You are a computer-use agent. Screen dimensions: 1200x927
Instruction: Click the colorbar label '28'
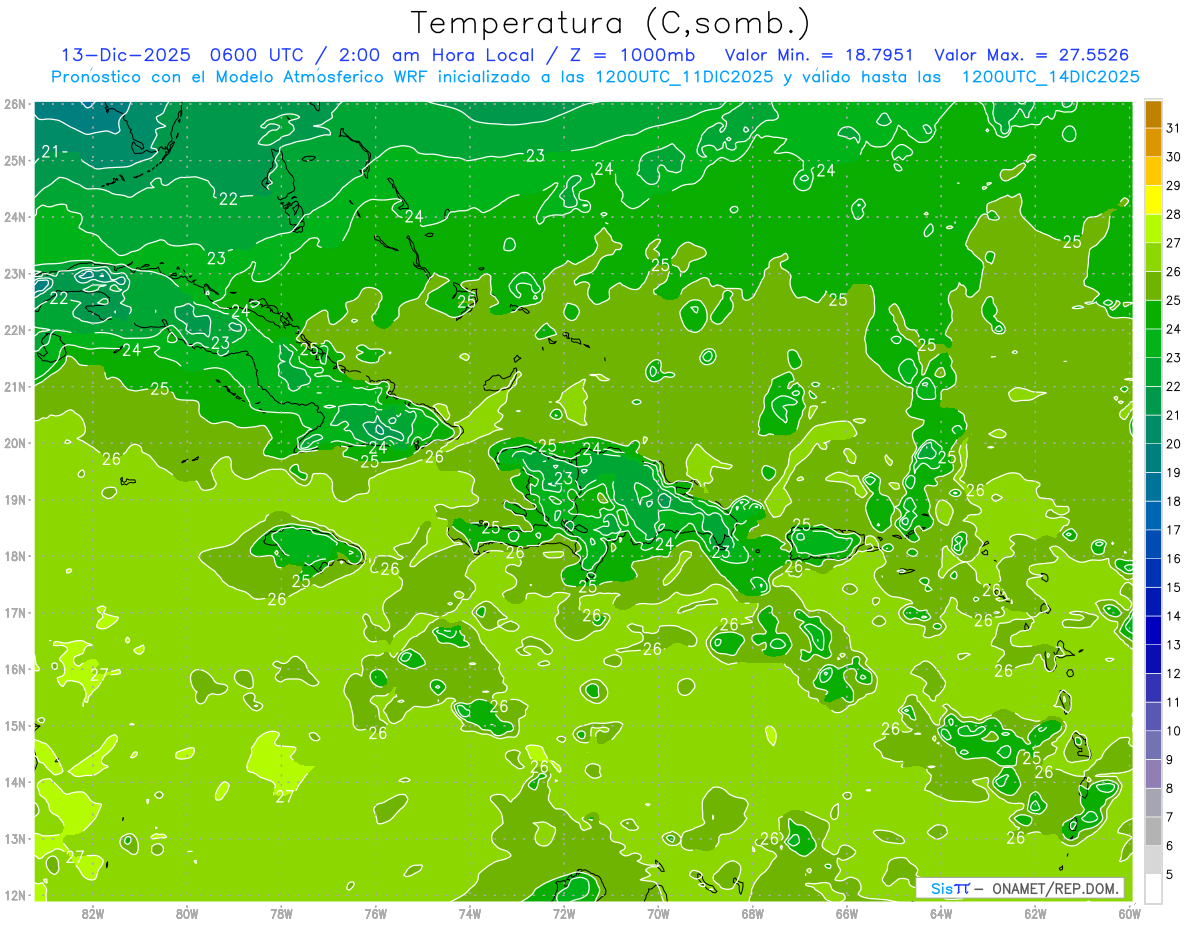1174,214
